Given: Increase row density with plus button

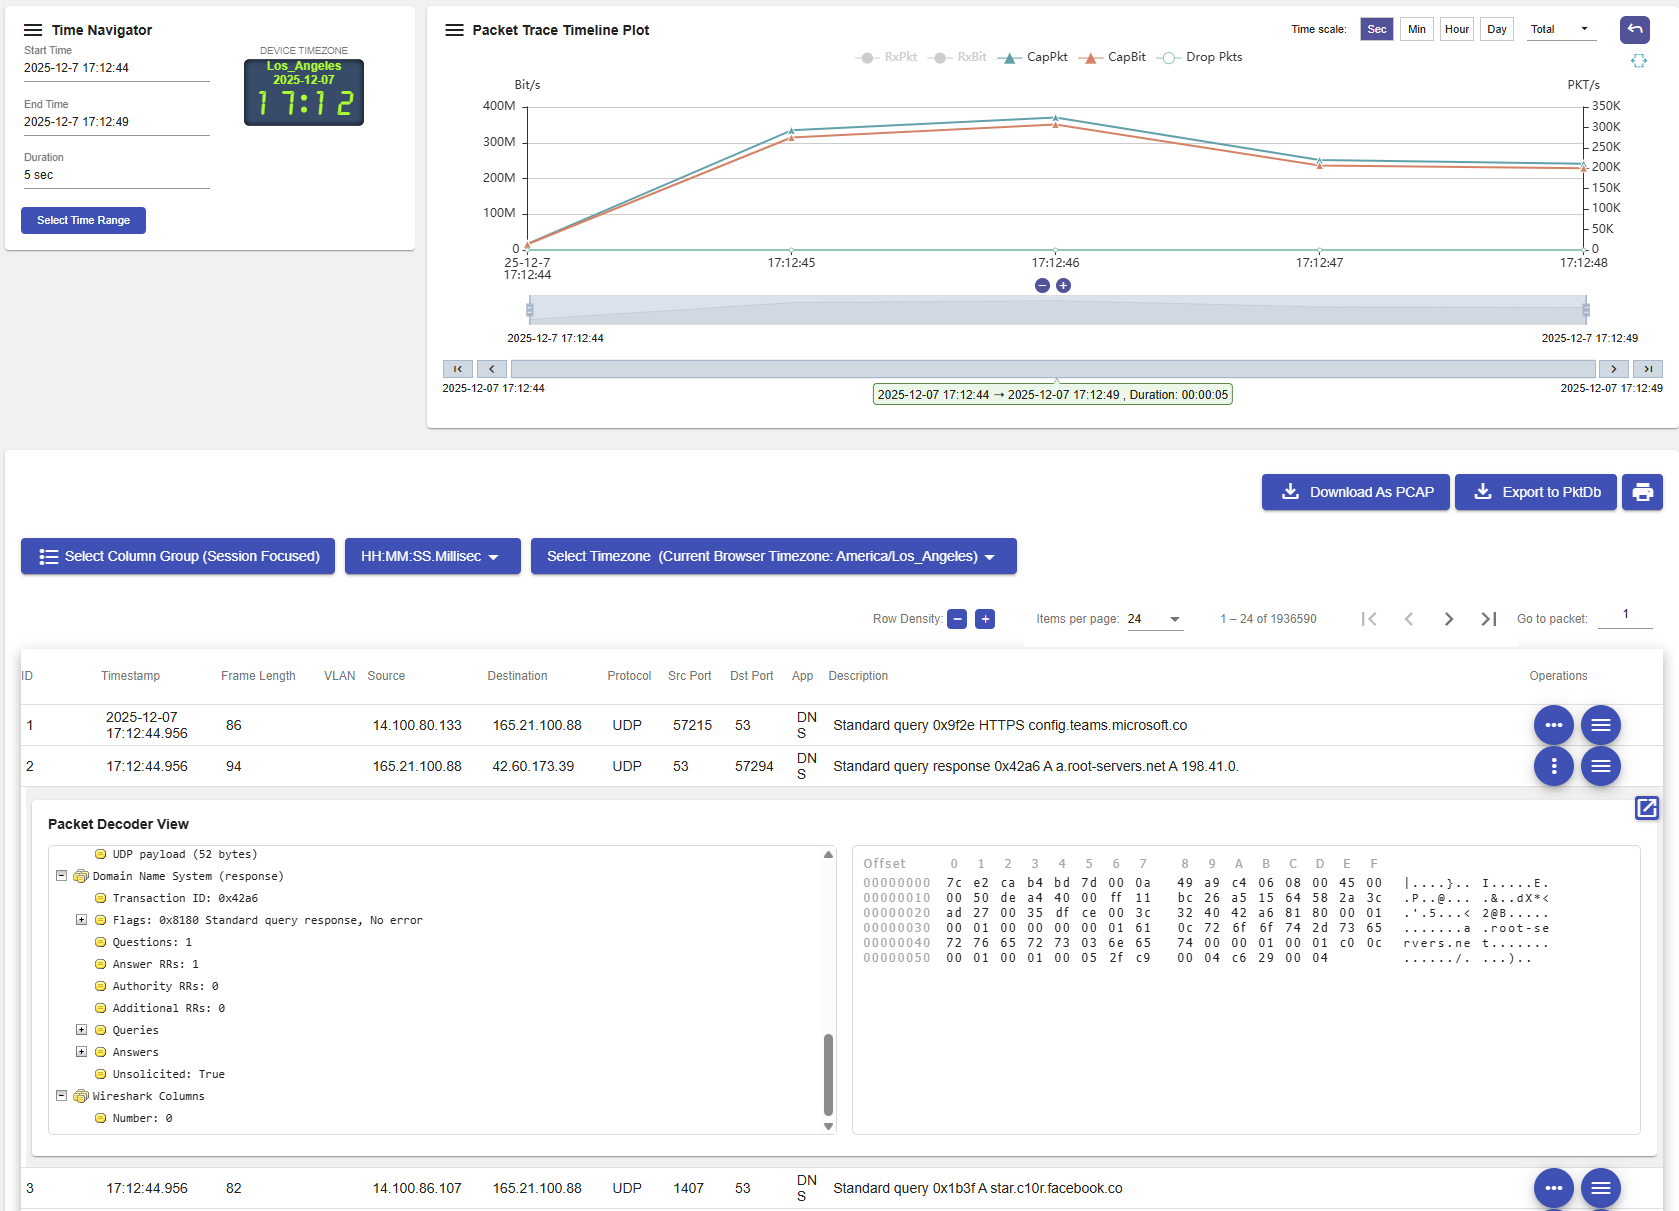Looking at the screenshot, I should pos(985,619).
